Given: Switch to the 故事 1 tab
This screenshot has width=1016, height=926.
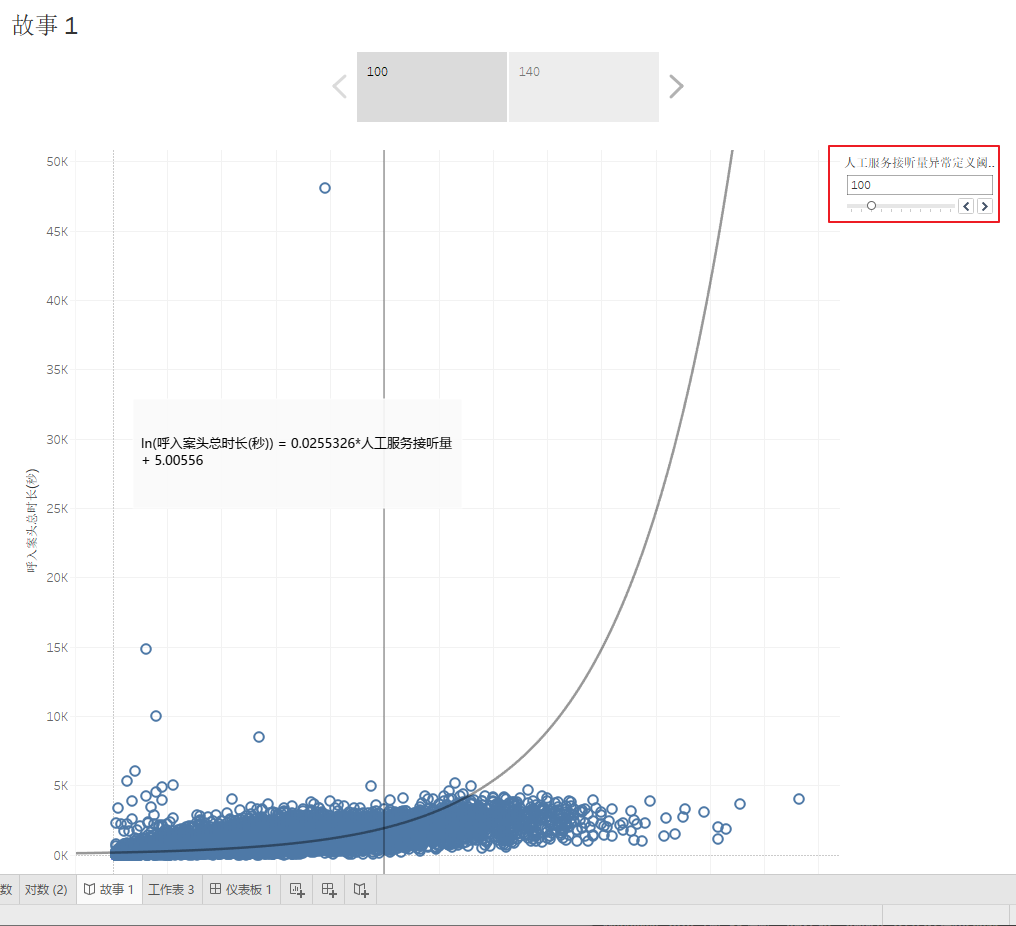Looking at the screenshot, I should click(x=109, y=889).
